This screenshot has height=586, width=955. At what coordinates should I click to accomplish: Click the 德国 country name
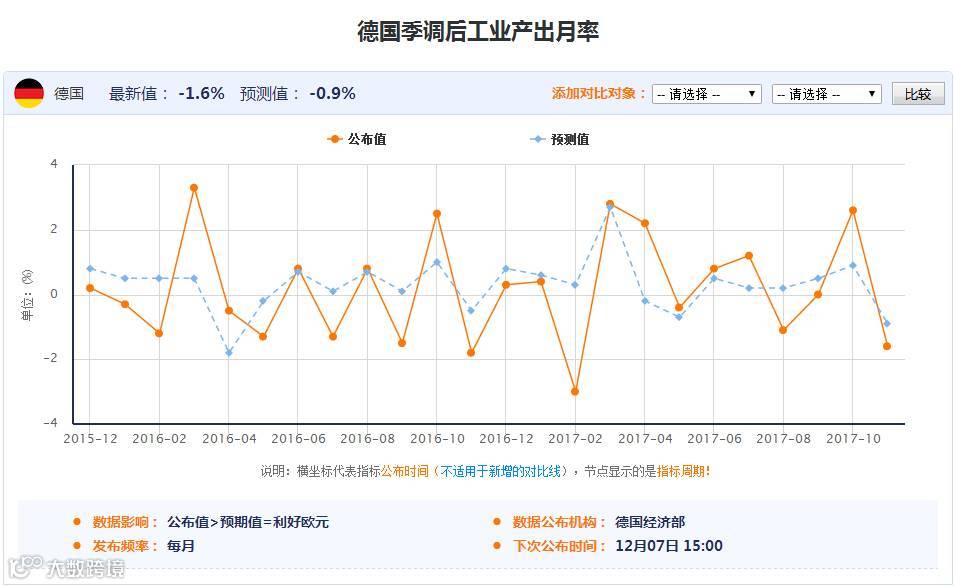69,93
